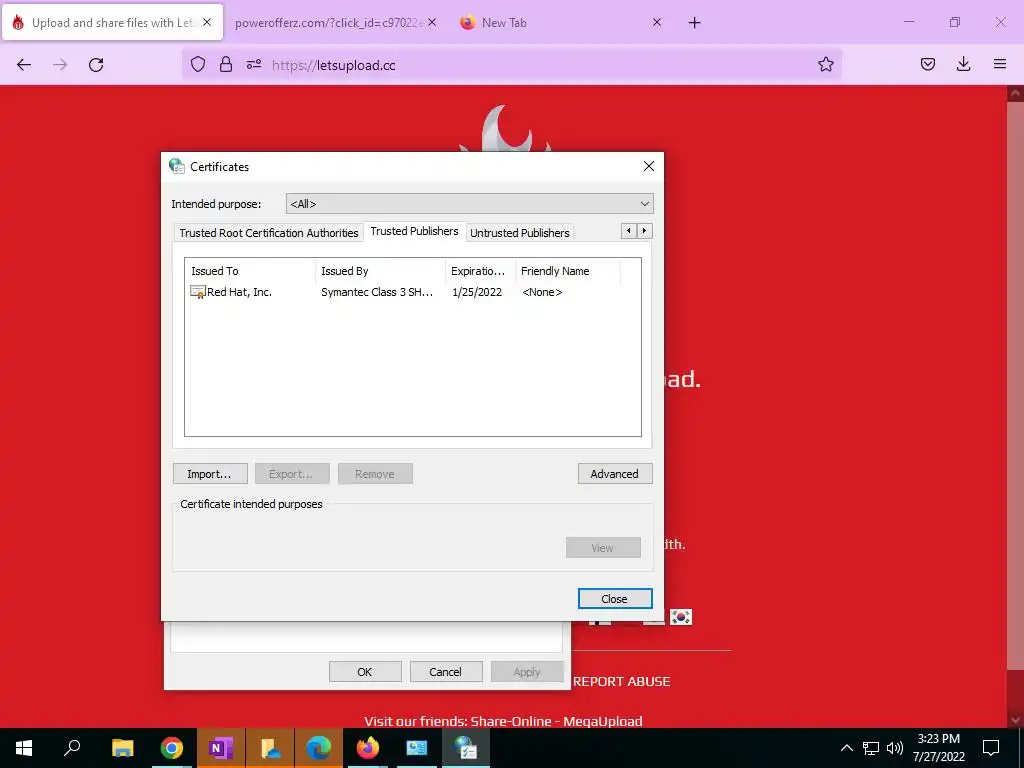Image resolution: width=1024 pixels, height=768 pixels.
Task: Open the Windows Start menu
Action: [24, 748]
